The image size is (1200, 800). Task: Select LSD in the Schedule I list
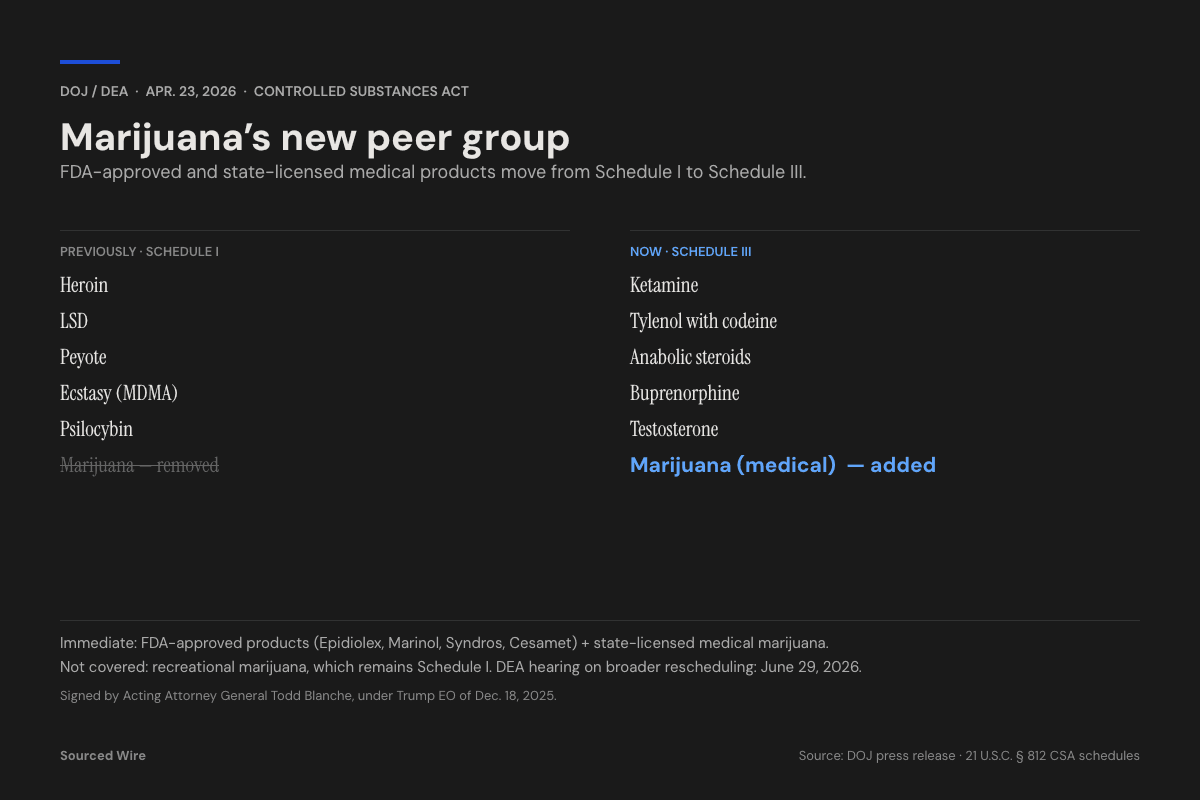(74, 321)
